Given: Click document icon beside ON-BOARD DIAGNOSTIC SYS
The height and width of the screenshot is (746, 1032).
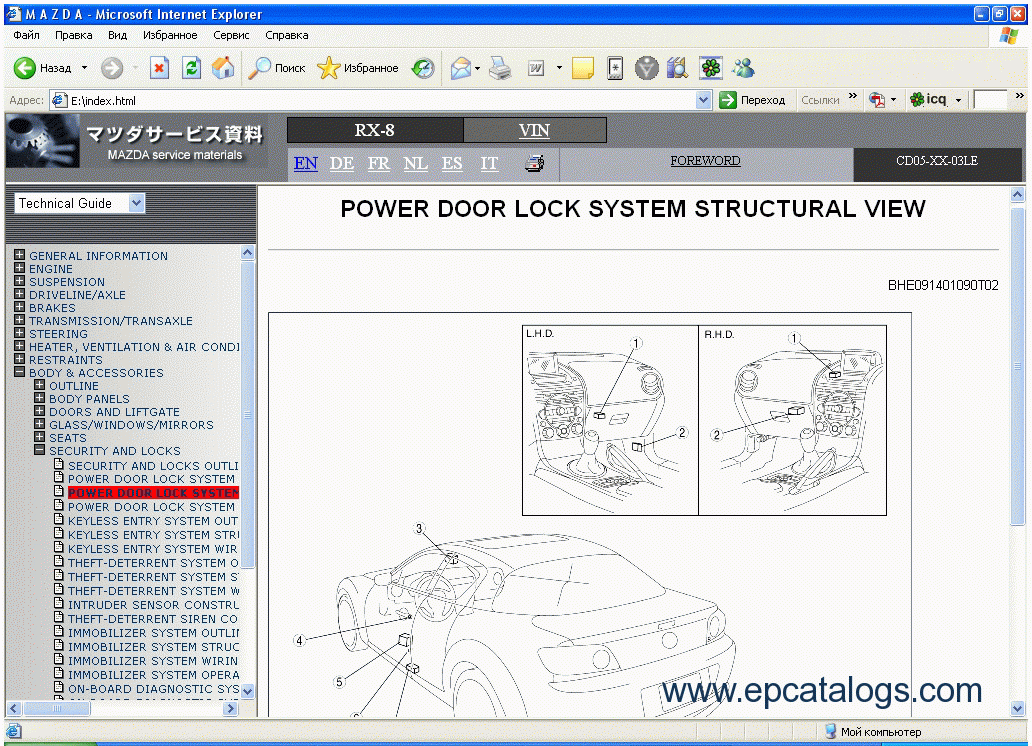Looking at the screenshot, I should click(x=59, y=687).
